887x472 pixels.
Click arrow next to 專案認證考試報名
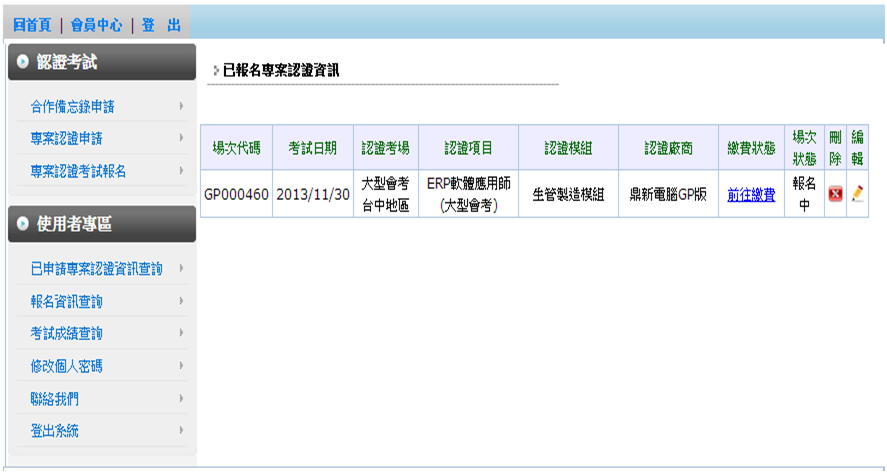181,171
